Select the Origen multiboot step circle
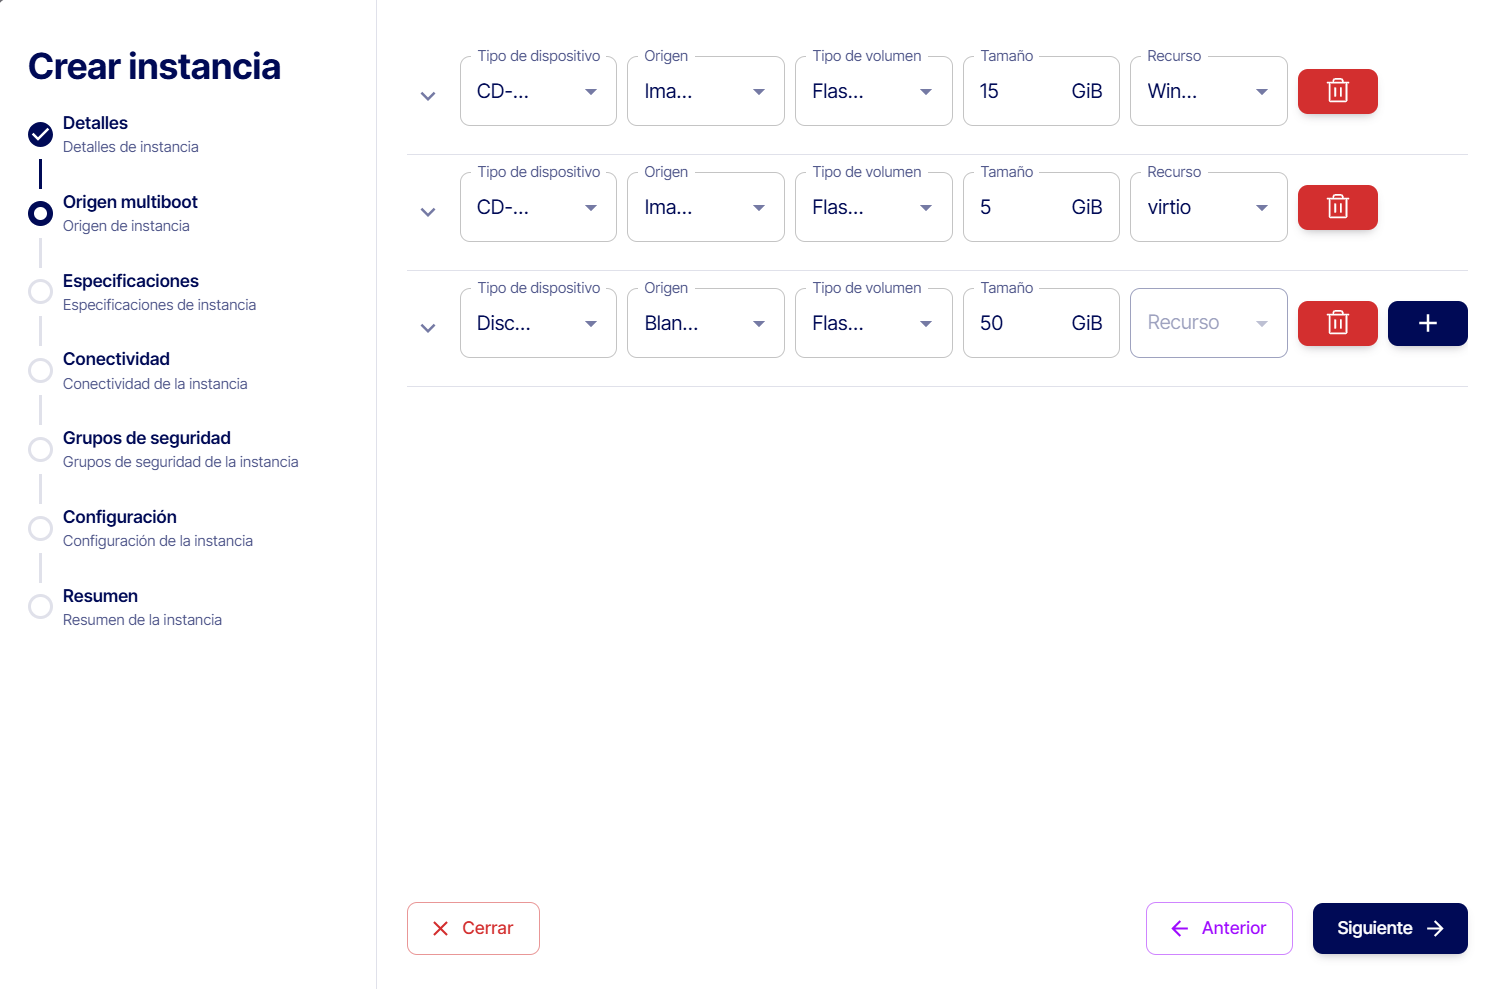 [40, 213]
